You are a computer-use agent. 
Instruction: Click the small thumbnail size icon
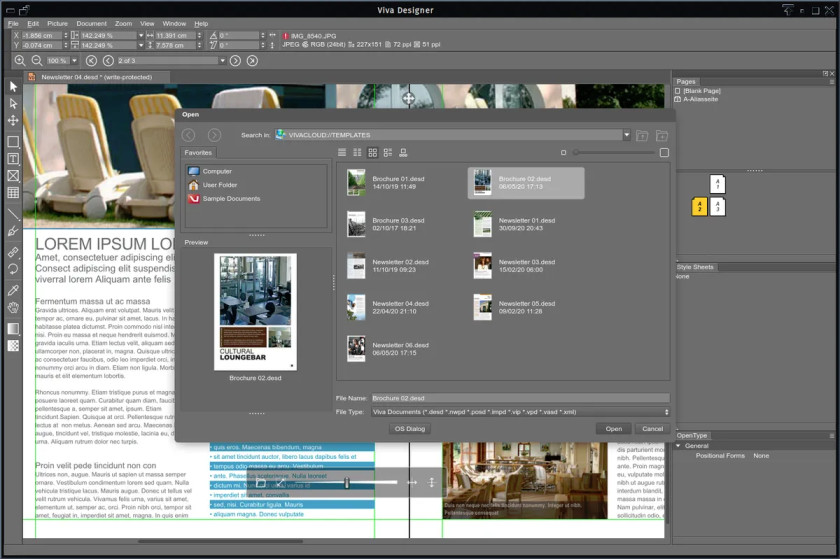pyautogui.click(x=564, y=153)
